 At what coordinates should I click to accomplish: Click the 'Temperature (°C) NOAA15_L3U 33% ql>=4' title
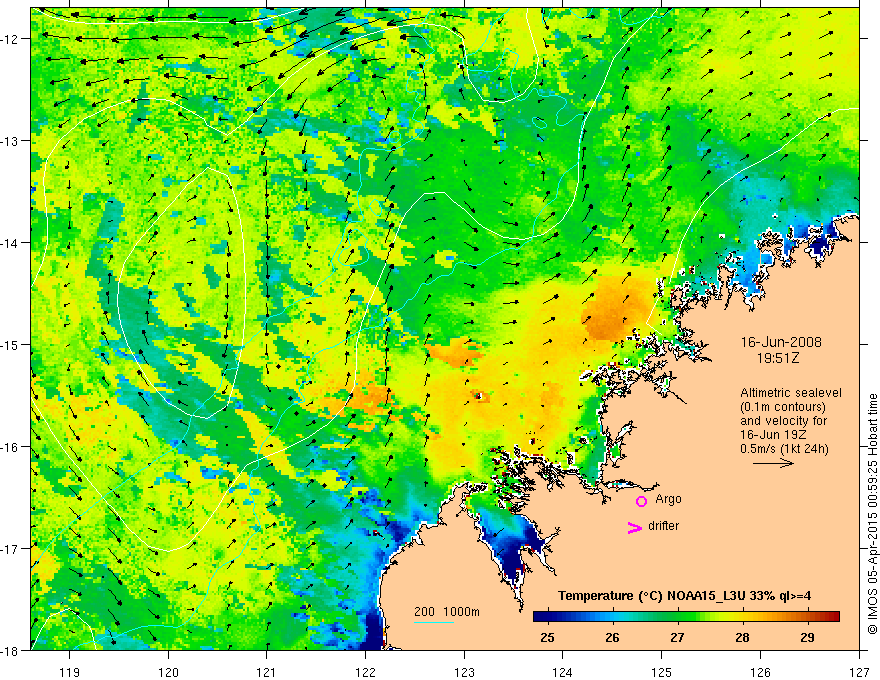click(x=684, y=596)
